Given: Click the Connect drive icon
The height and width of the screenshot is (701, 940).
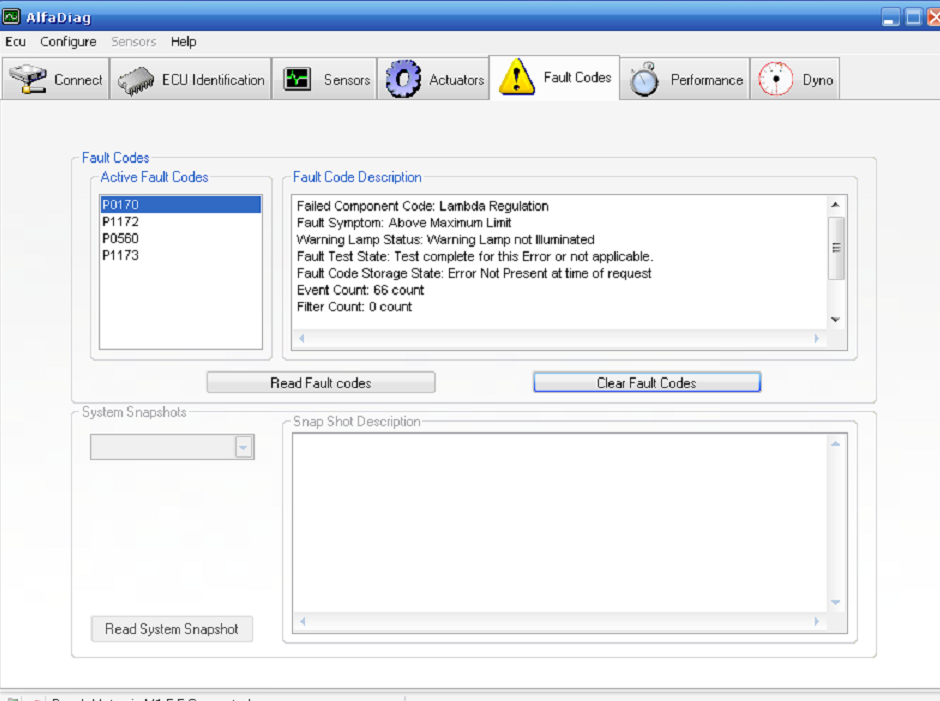Looking at the screenshot, I should 28,79.
